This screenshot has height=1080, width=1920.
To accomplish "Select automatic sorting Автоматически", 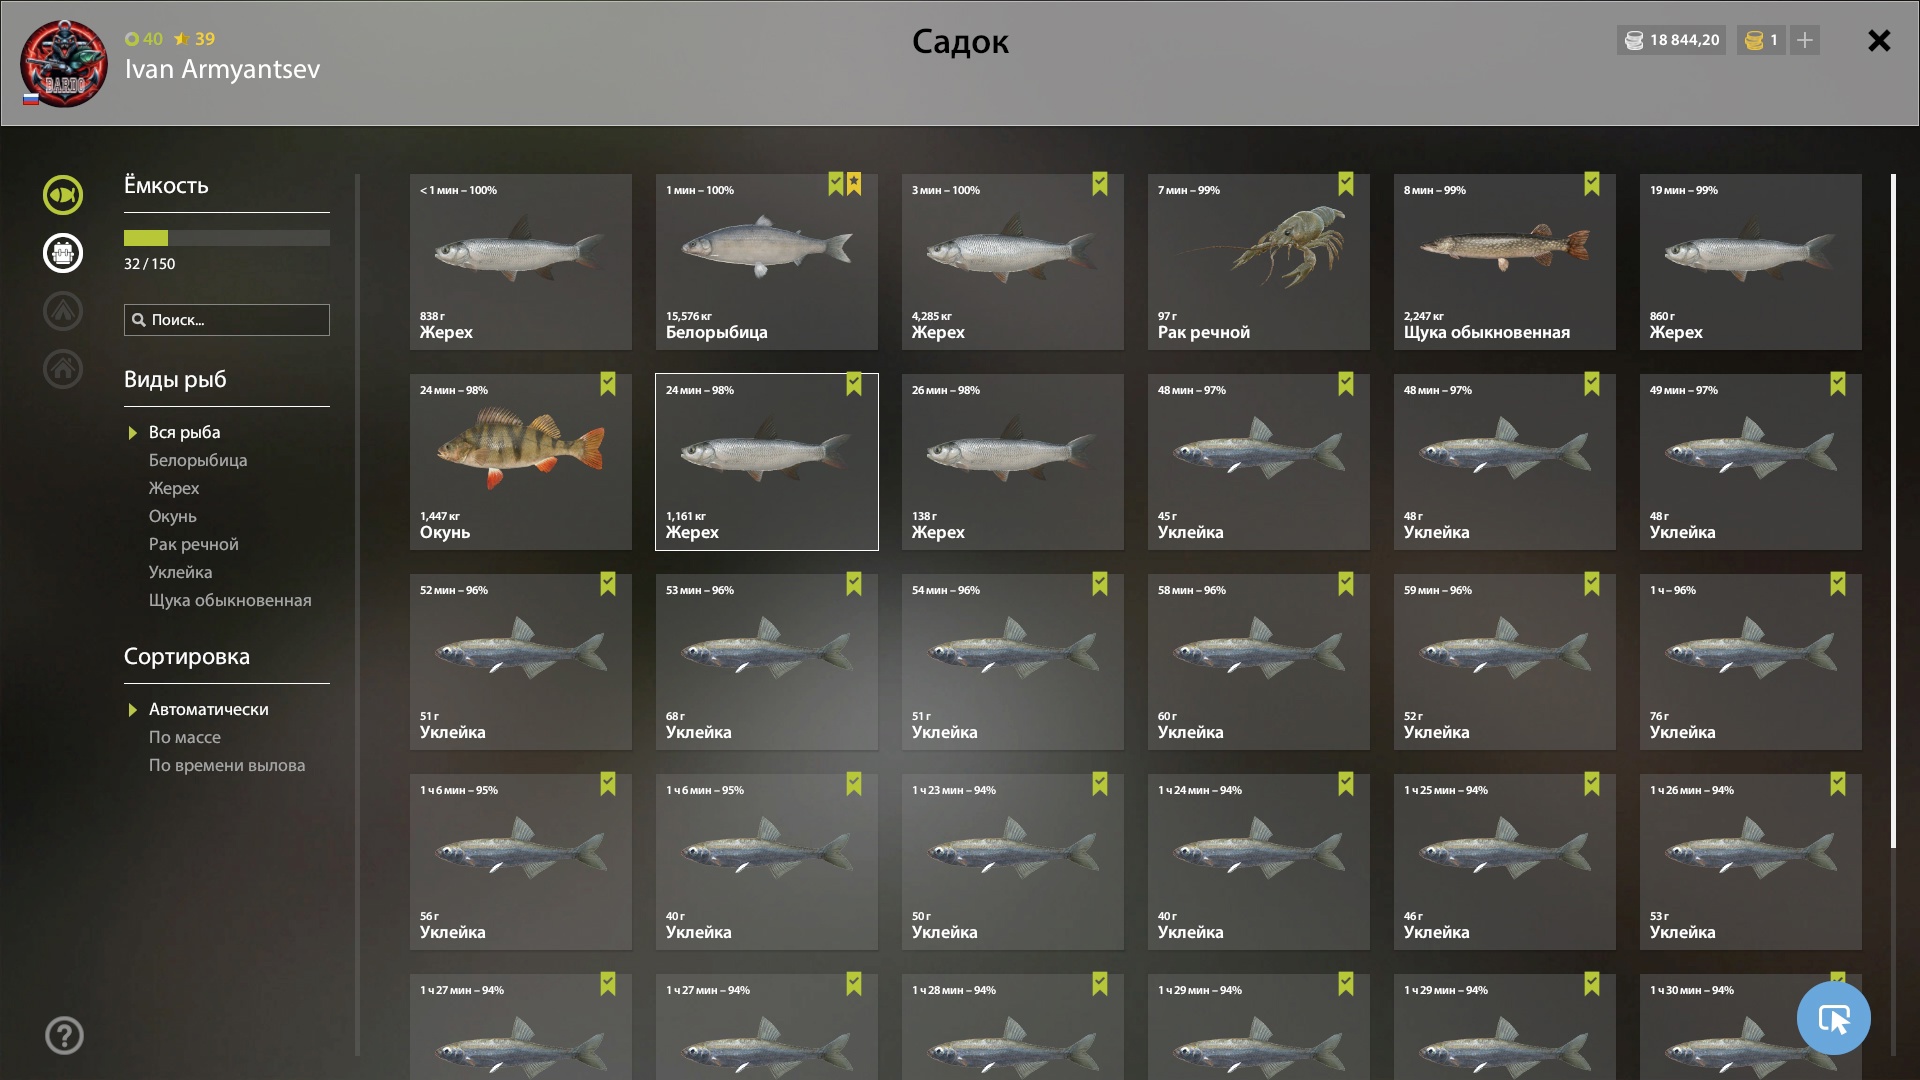I will pyautogui.click(x=208, y=709).
